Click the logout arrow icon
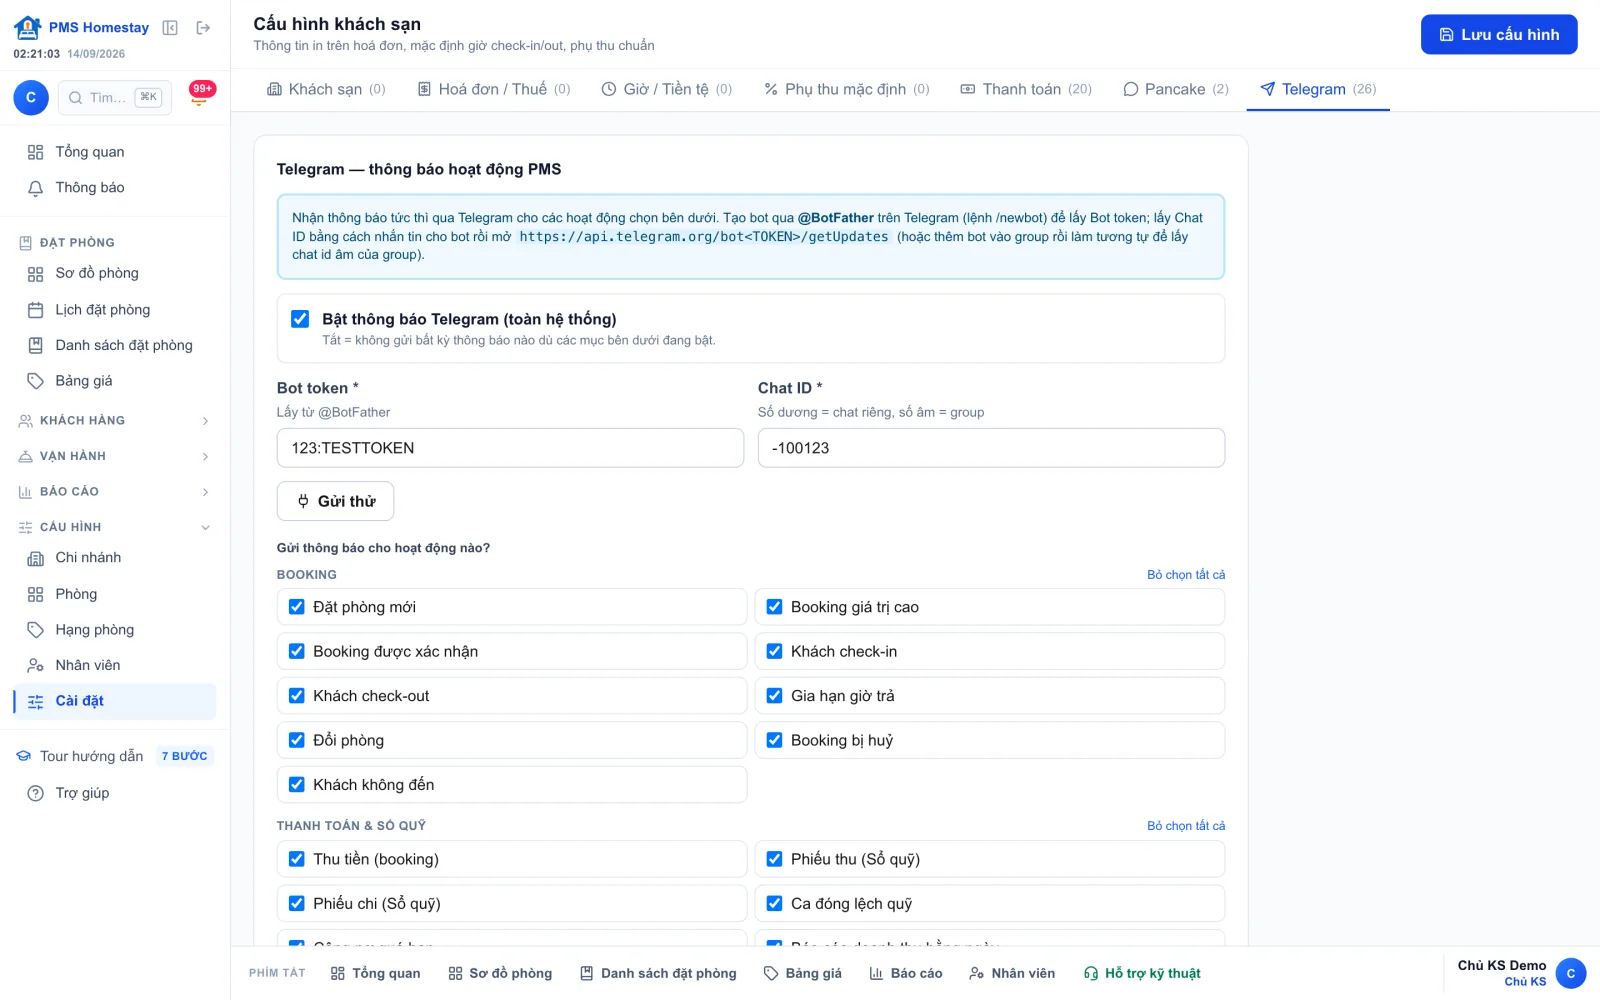 [203, 28]
